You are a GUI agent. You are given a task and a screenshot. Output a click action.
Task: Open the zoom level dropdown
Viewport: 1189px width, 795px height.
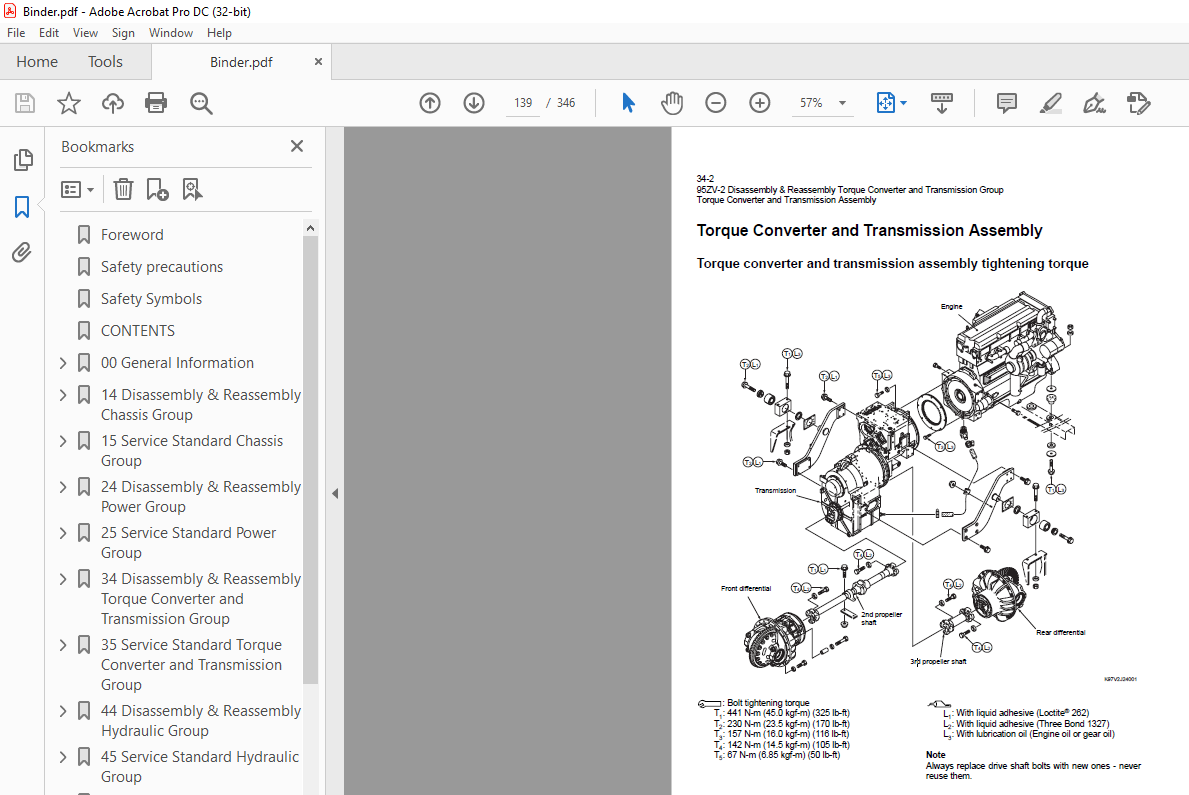[842, 103]
